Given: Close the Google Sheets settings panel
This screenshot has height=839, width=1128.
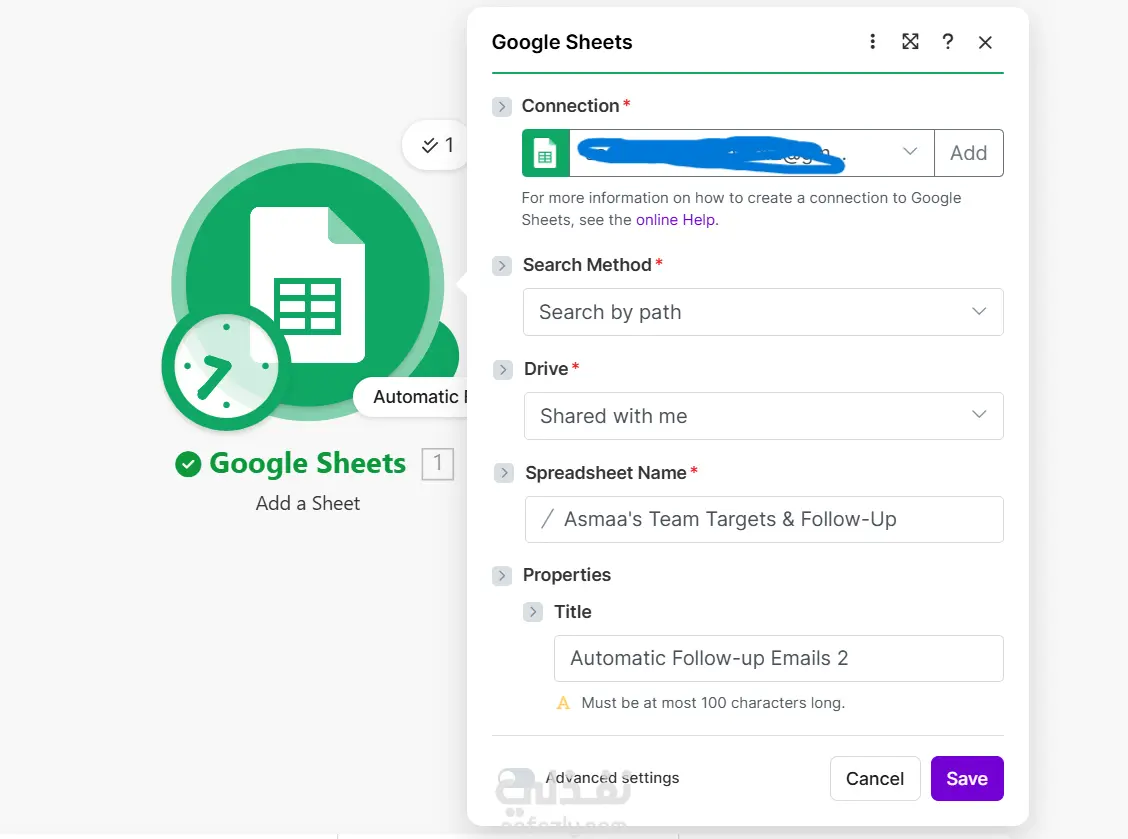Looking at the screenshot, I should point(985,42).
